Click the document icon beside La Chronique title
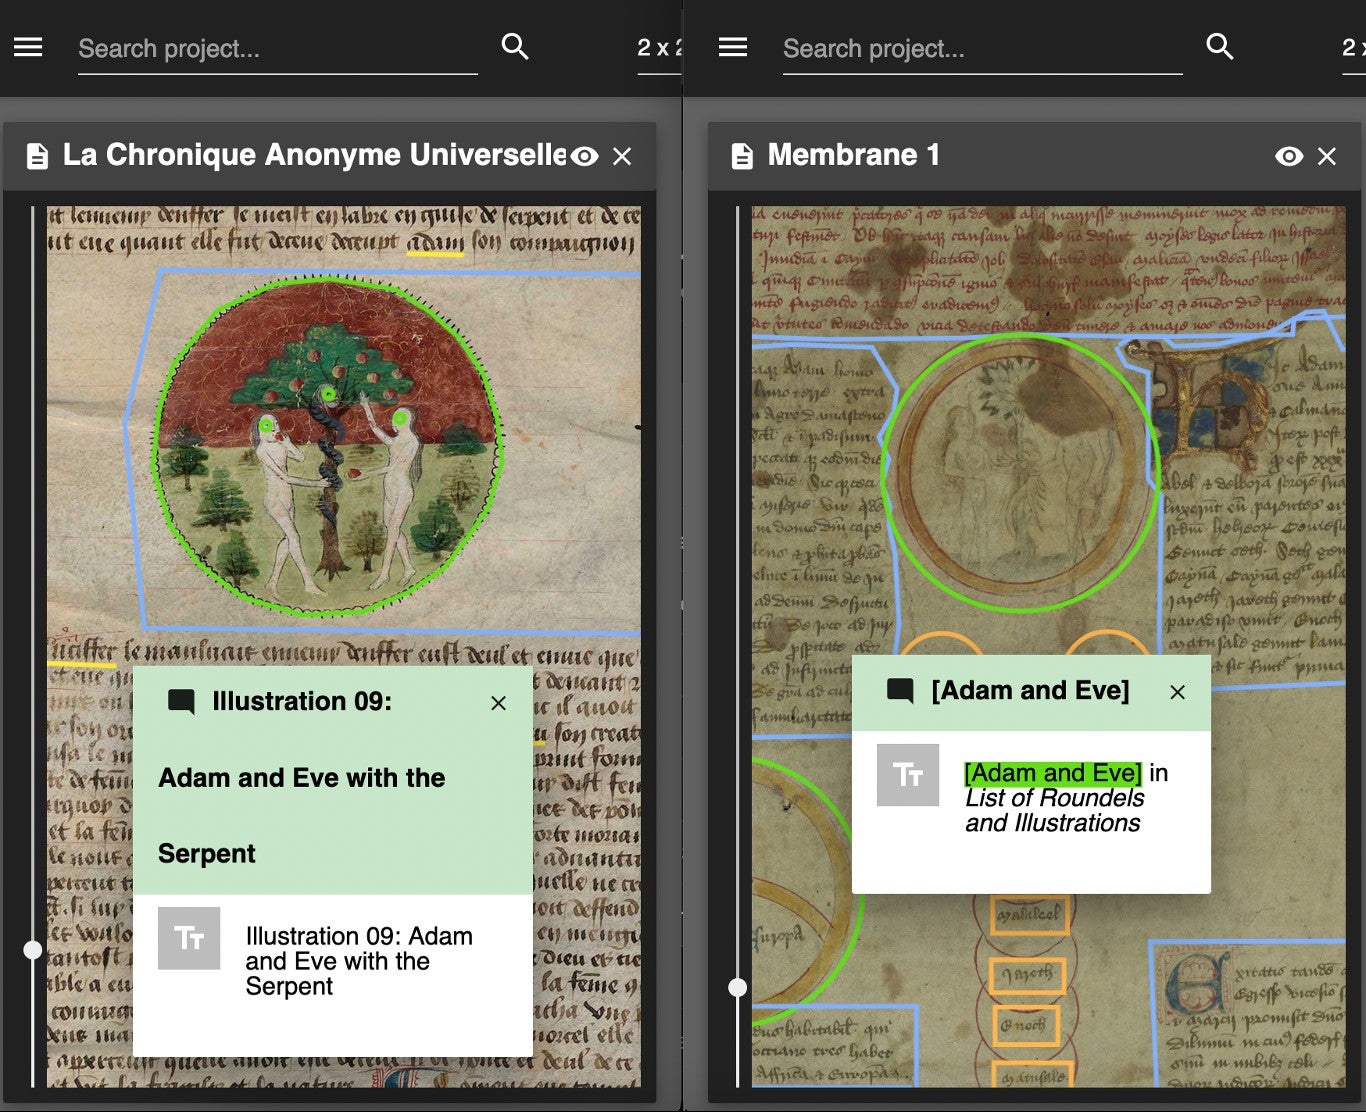This screenshot has width=1366, height=1112. (37, 155)
